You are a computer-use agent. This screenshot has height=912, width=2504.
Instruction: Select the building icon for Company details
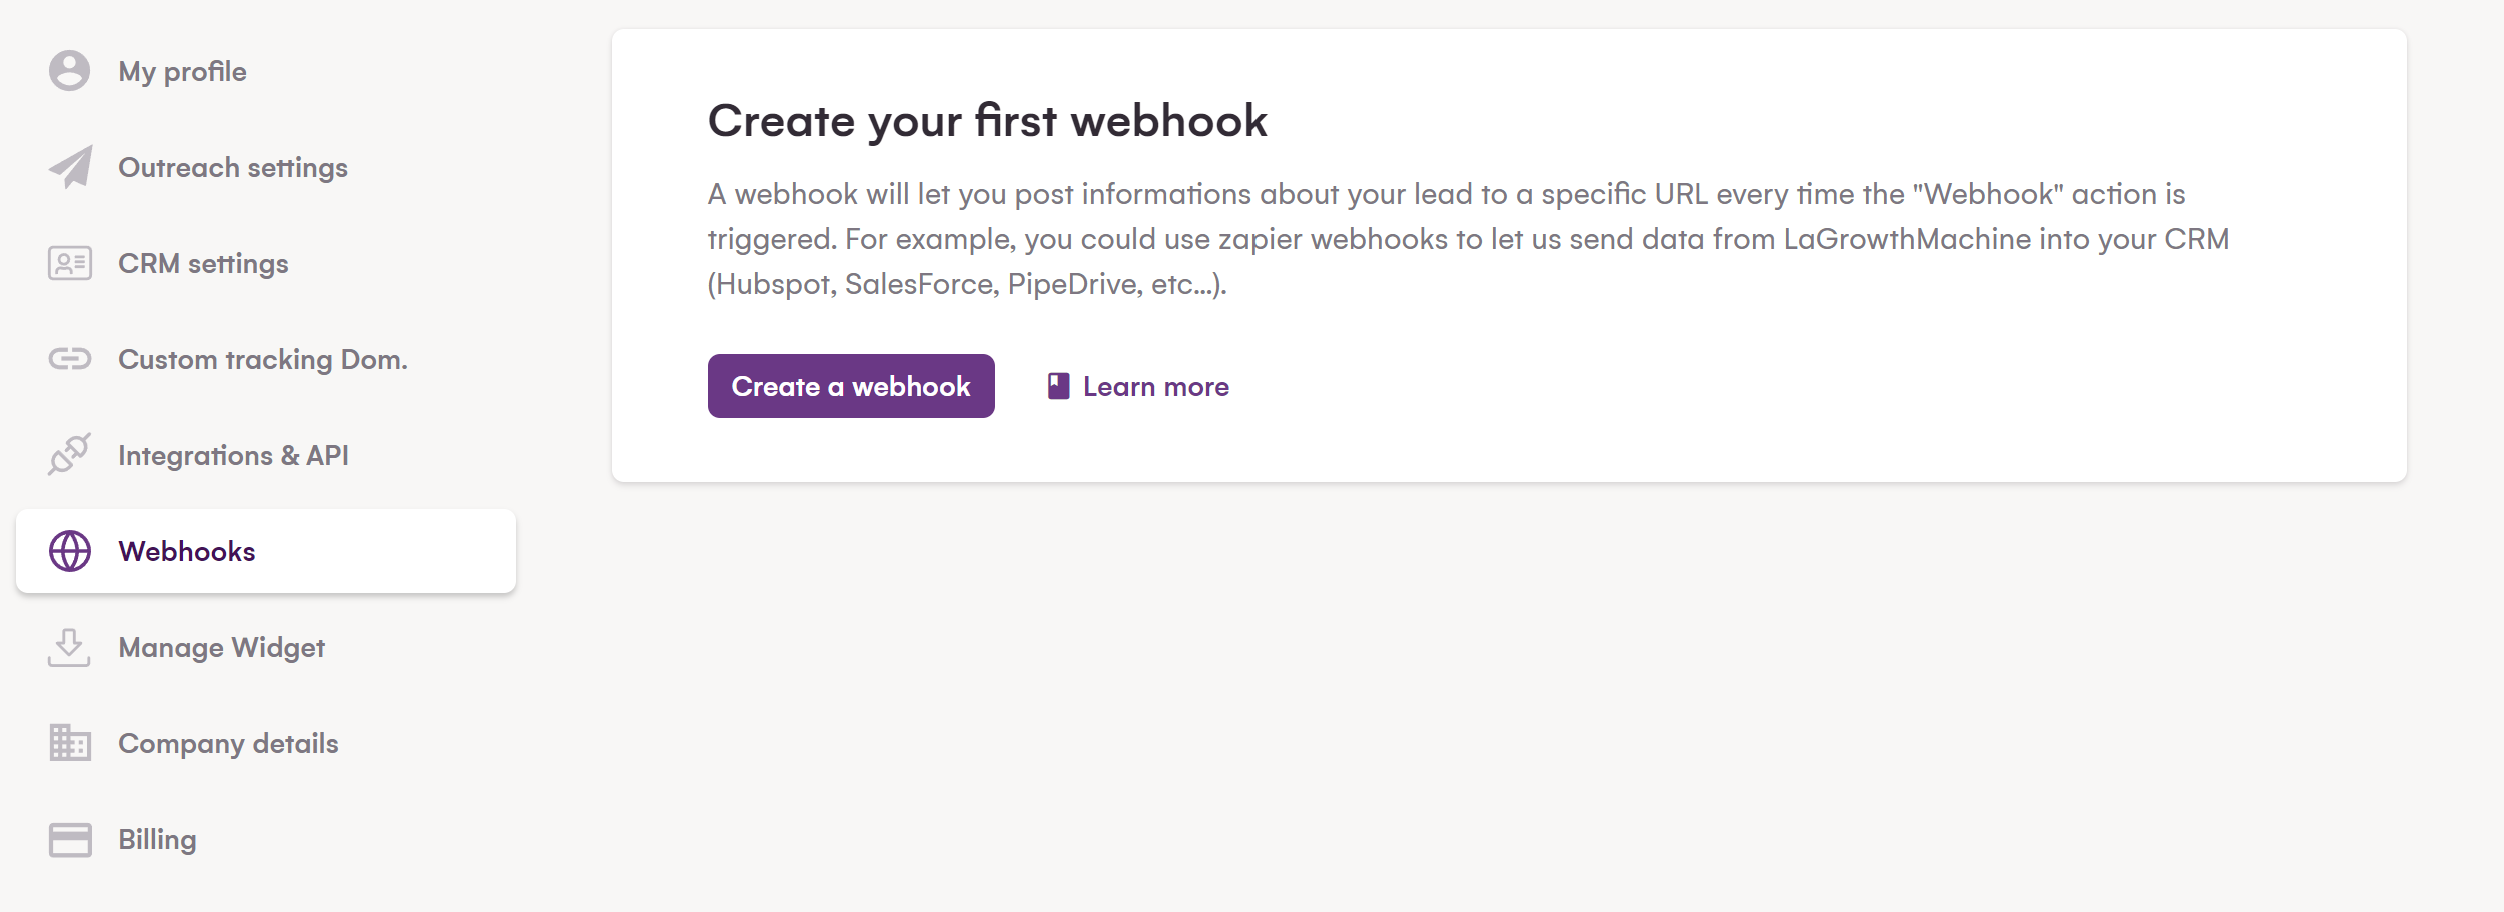coord(69,743)
